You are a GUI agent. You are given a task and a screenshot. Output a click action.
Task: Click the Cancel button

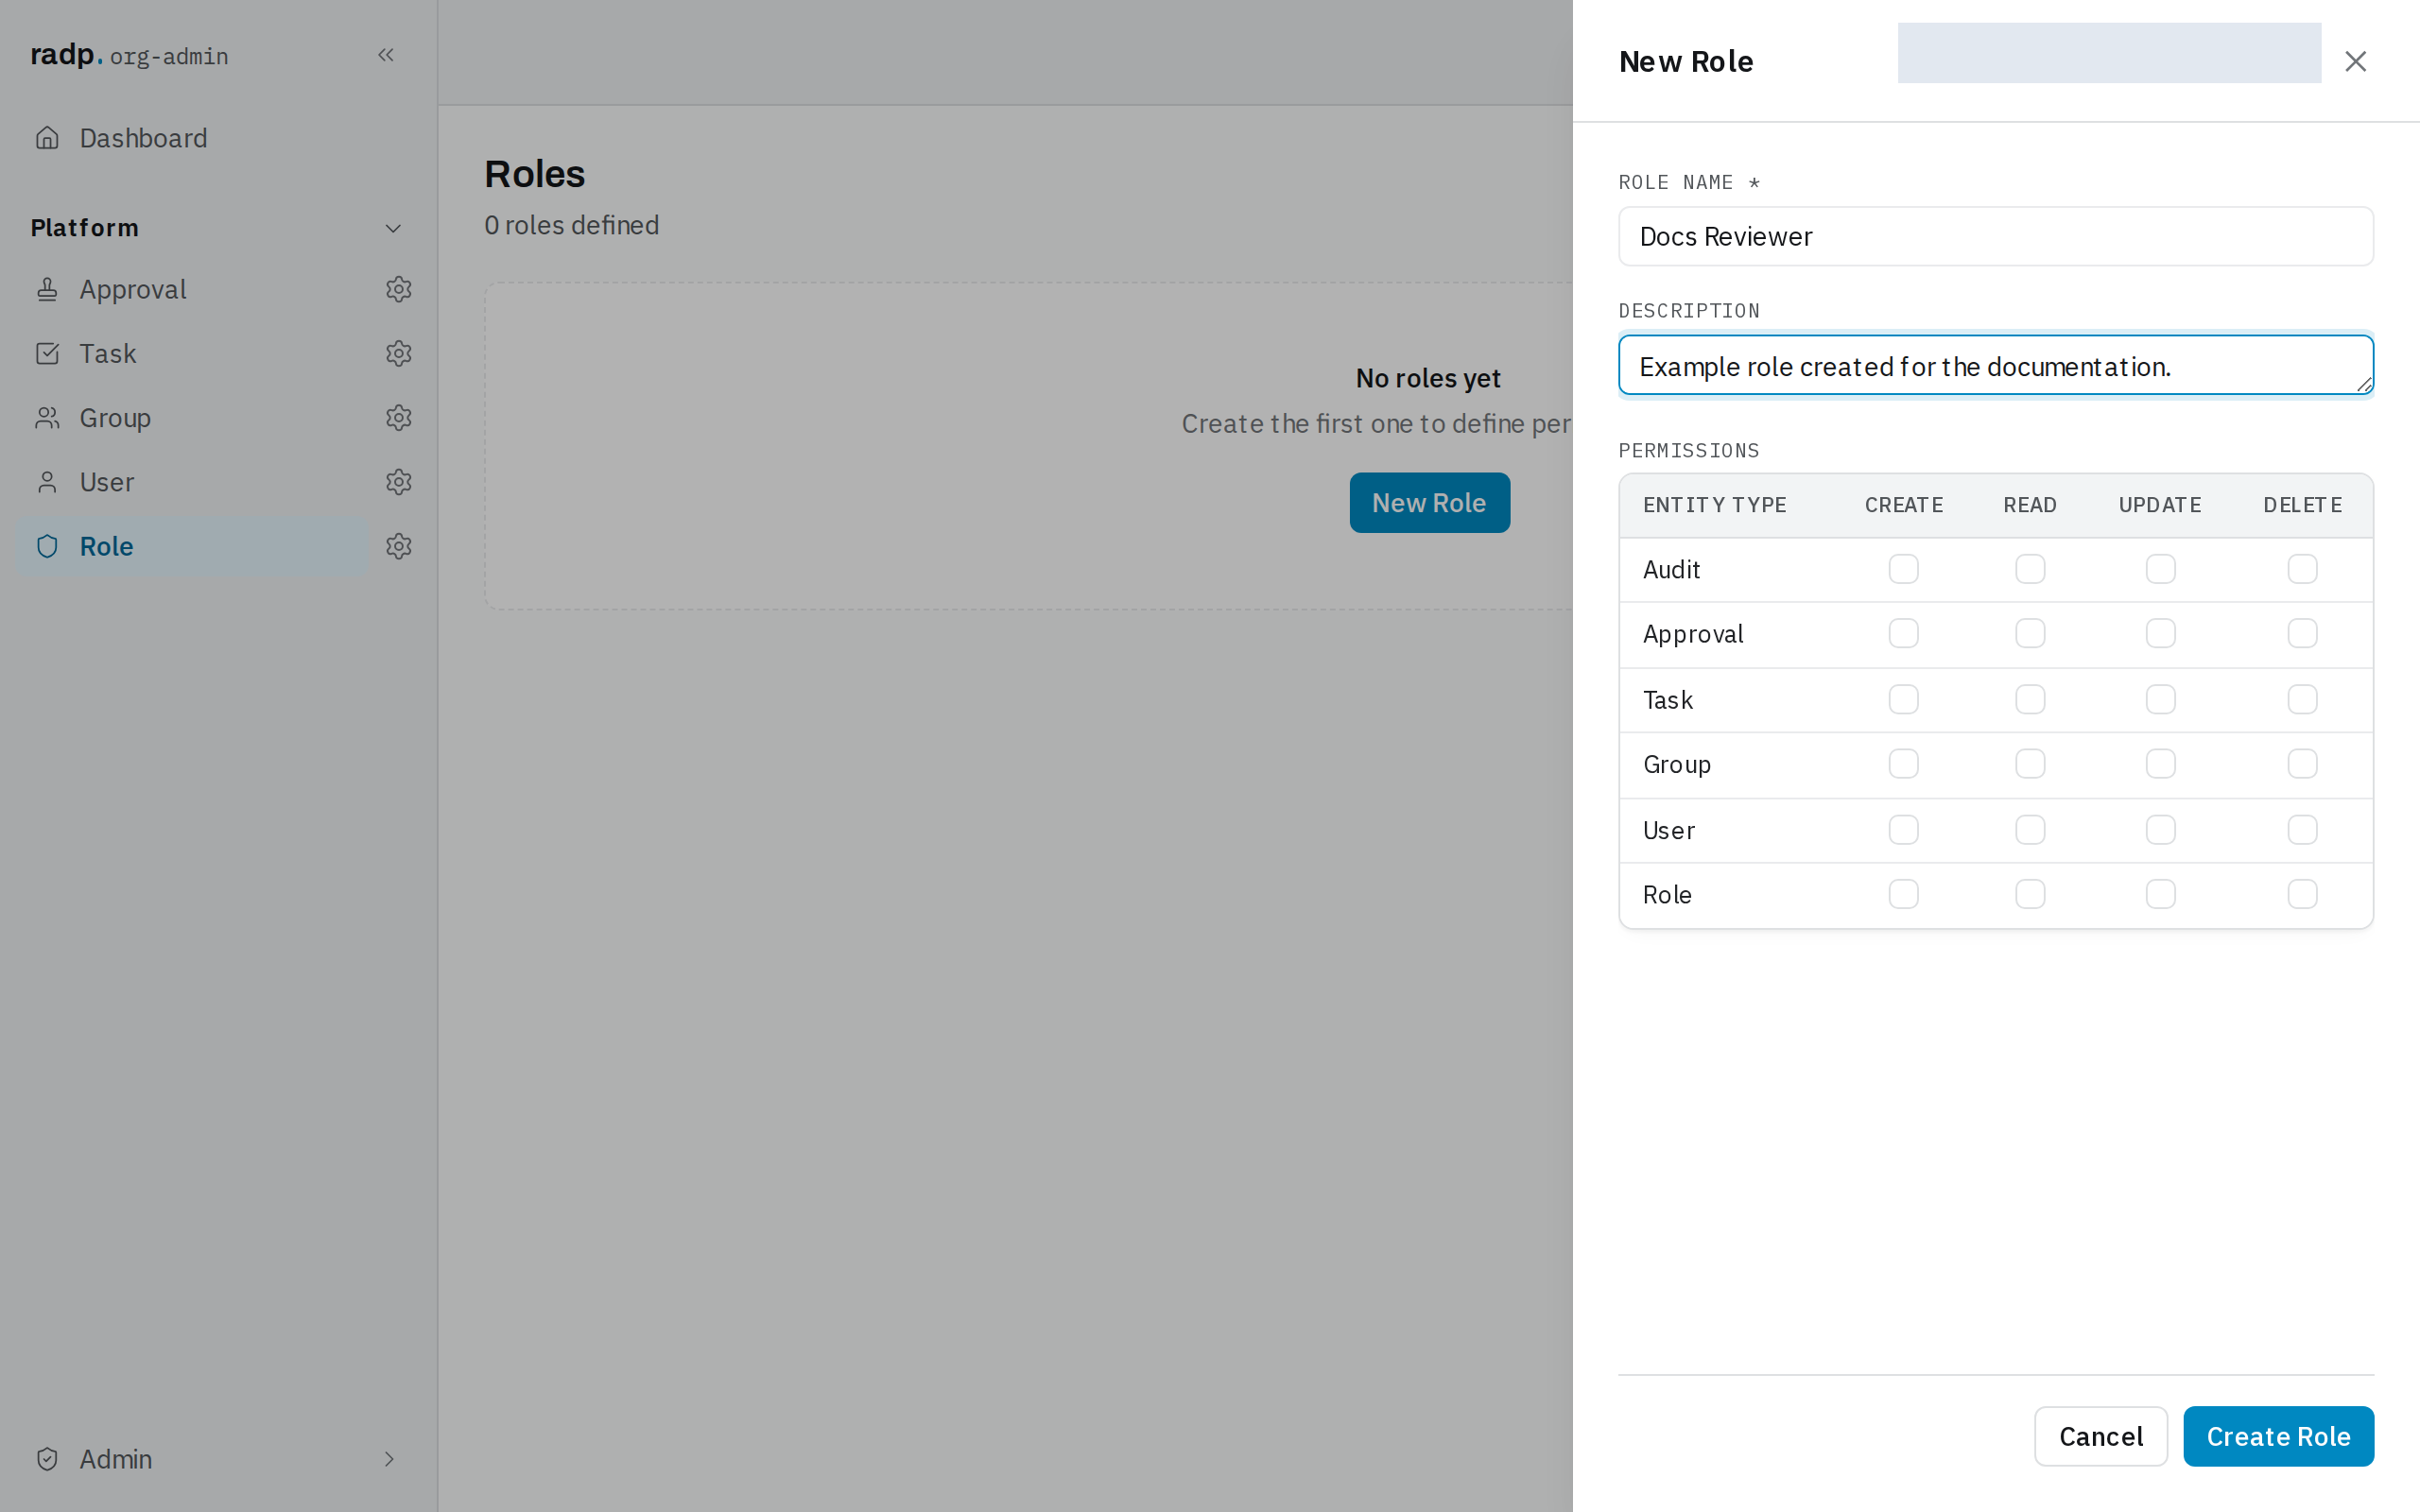tap(2101, 1436)
